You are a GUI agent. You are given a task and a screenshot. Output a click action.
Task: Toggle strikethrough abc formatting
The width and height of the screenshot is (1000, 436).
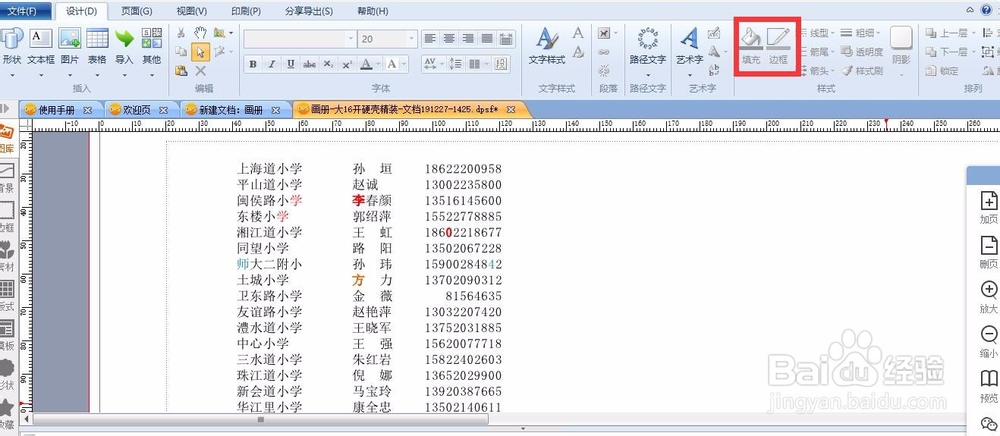coord(309,64)
